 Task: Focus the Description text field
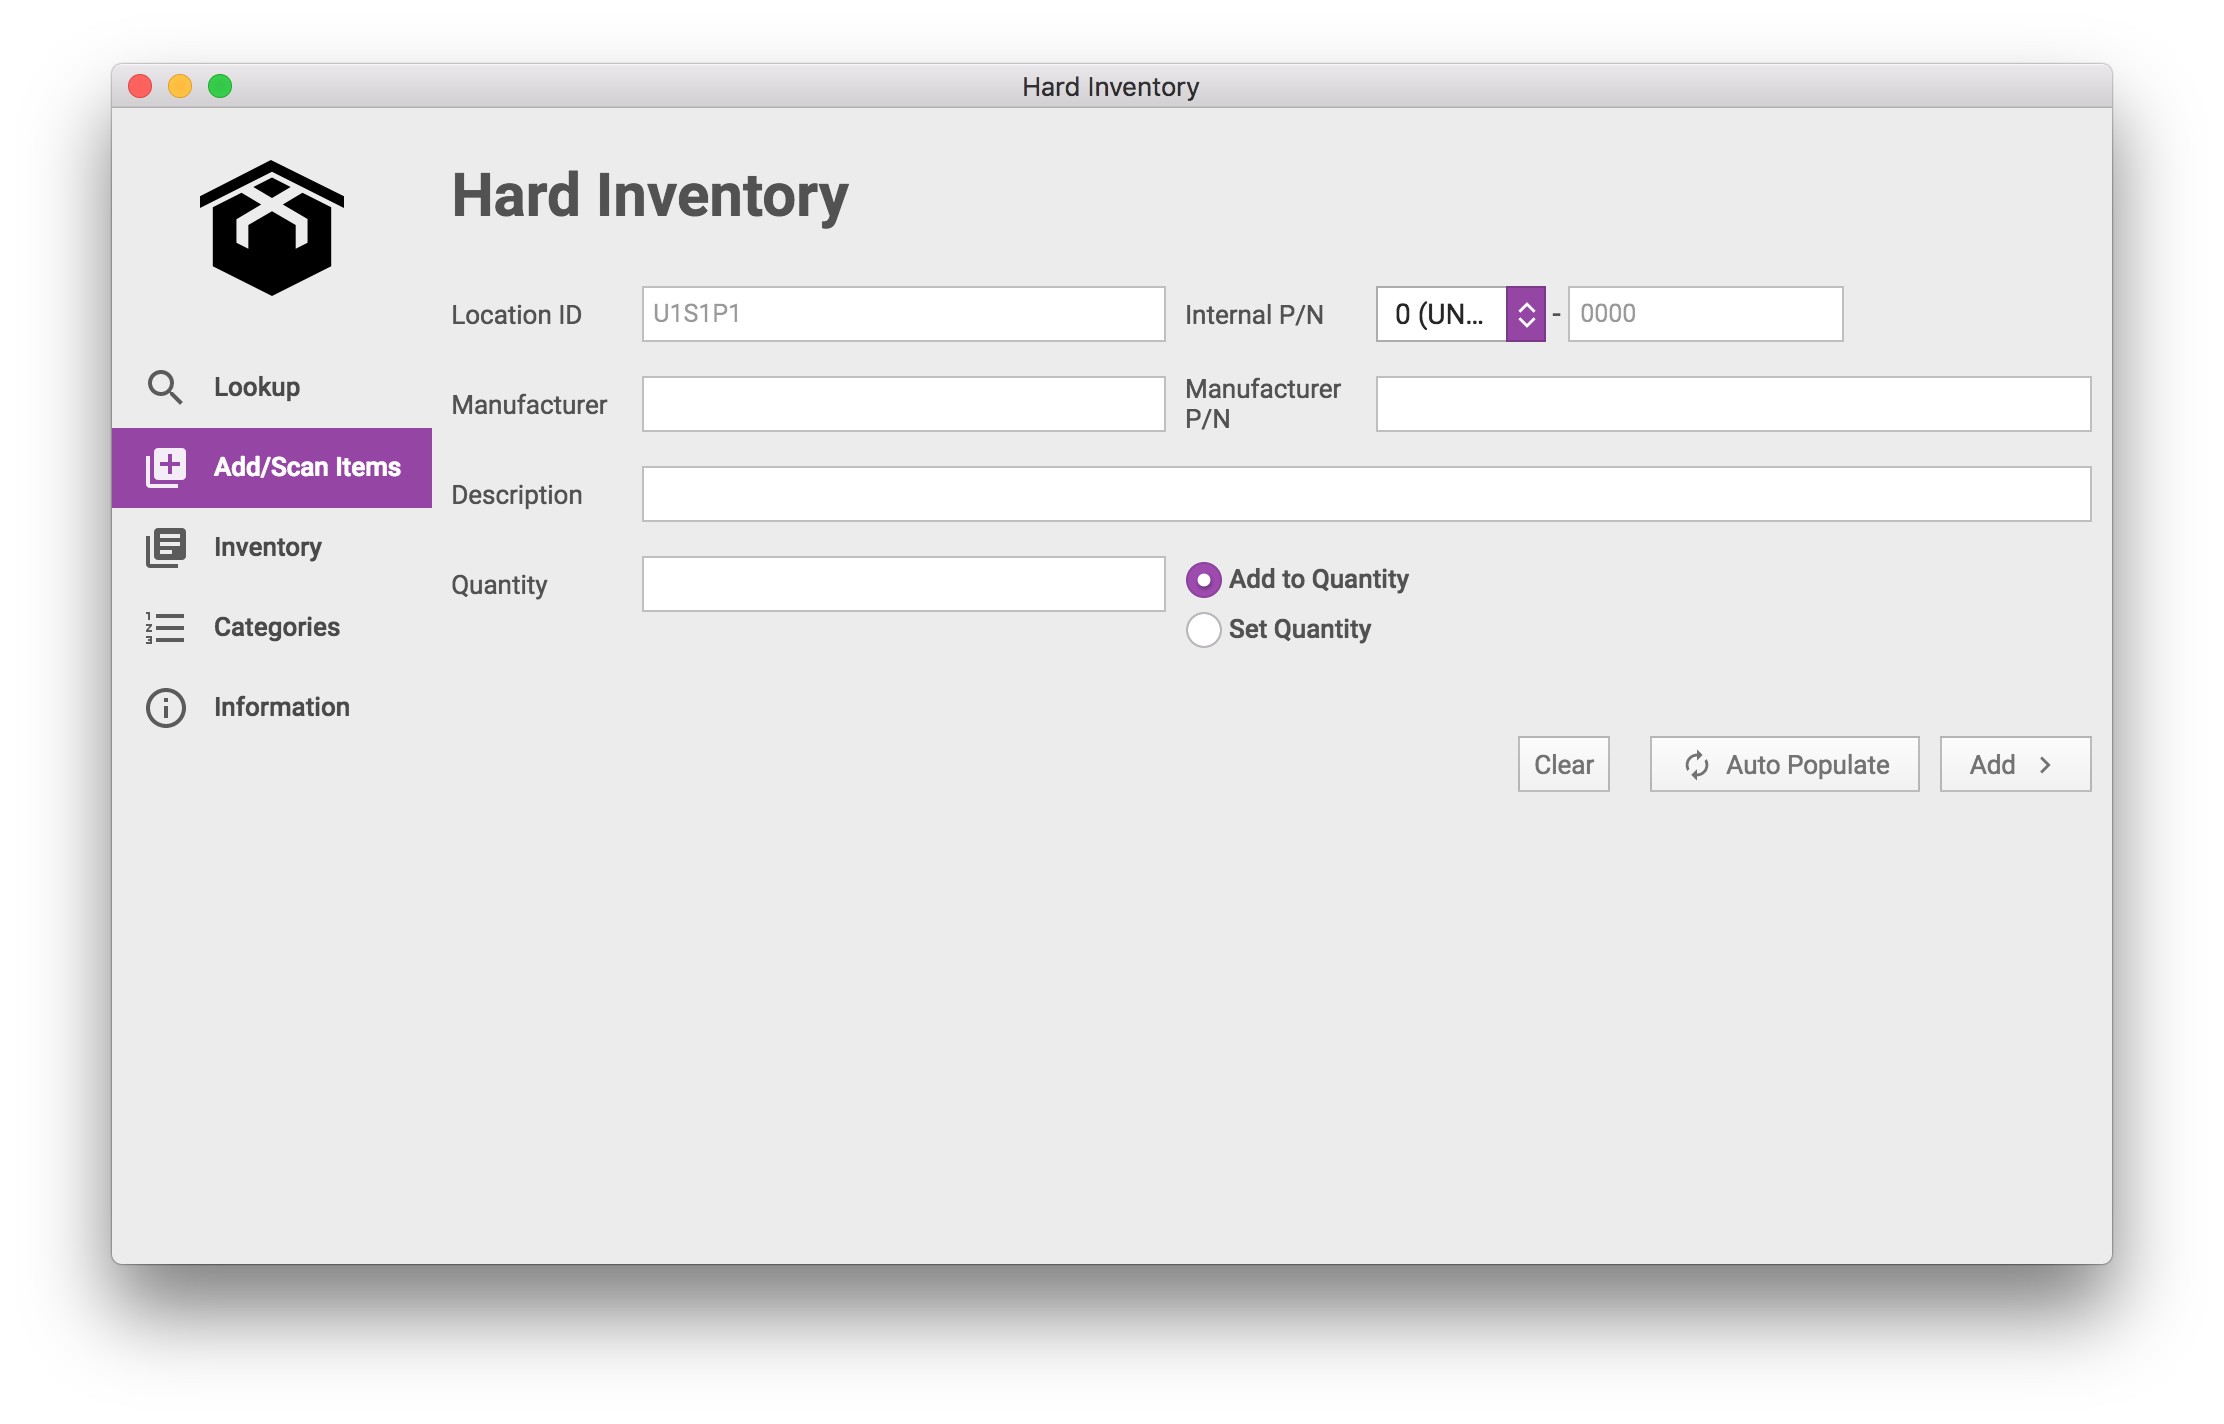pos(1366,494)
